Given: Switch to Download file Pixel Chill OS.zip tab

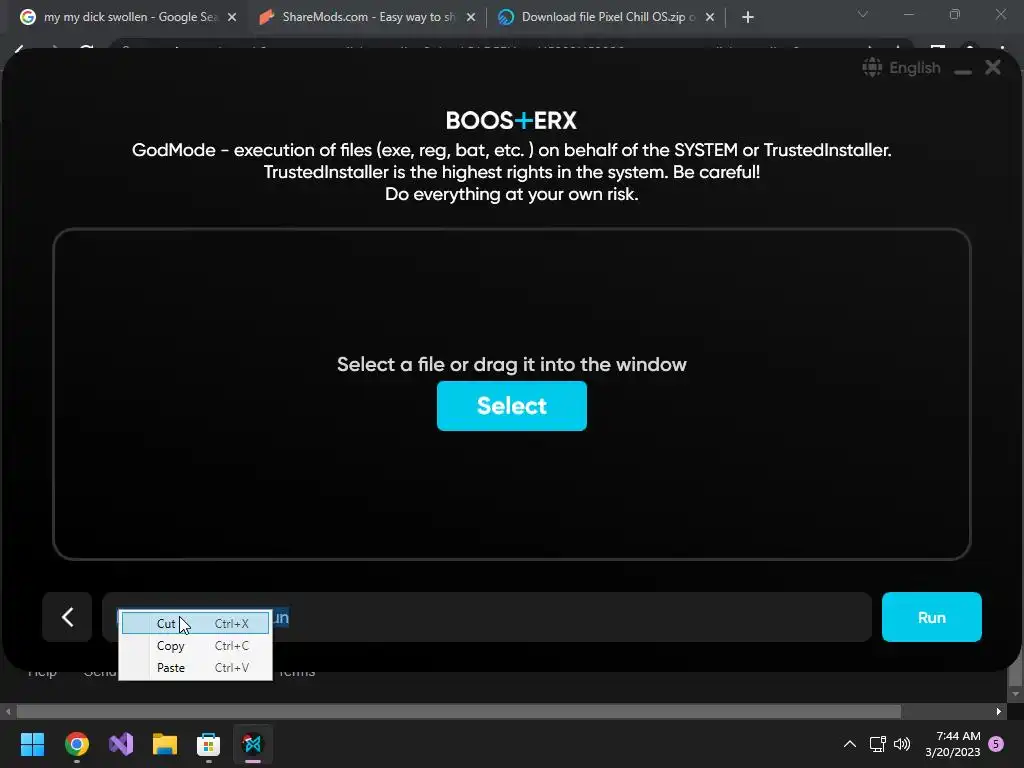Looking at the screenshot, I should 606,17.
